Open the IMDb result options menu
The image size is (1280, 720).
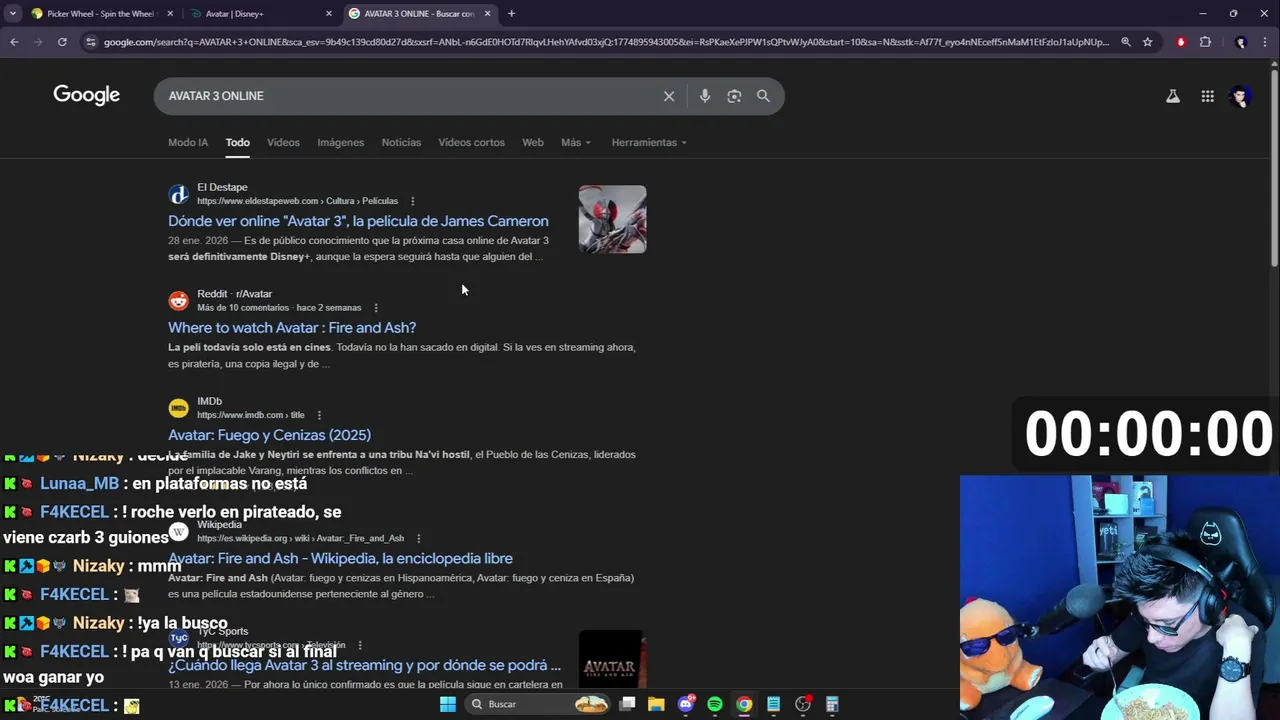319,415
